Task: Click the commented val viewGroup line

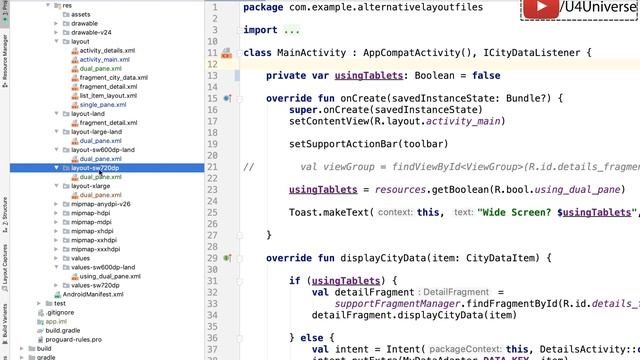Action: pyautogui.click(x=441, y=167)
